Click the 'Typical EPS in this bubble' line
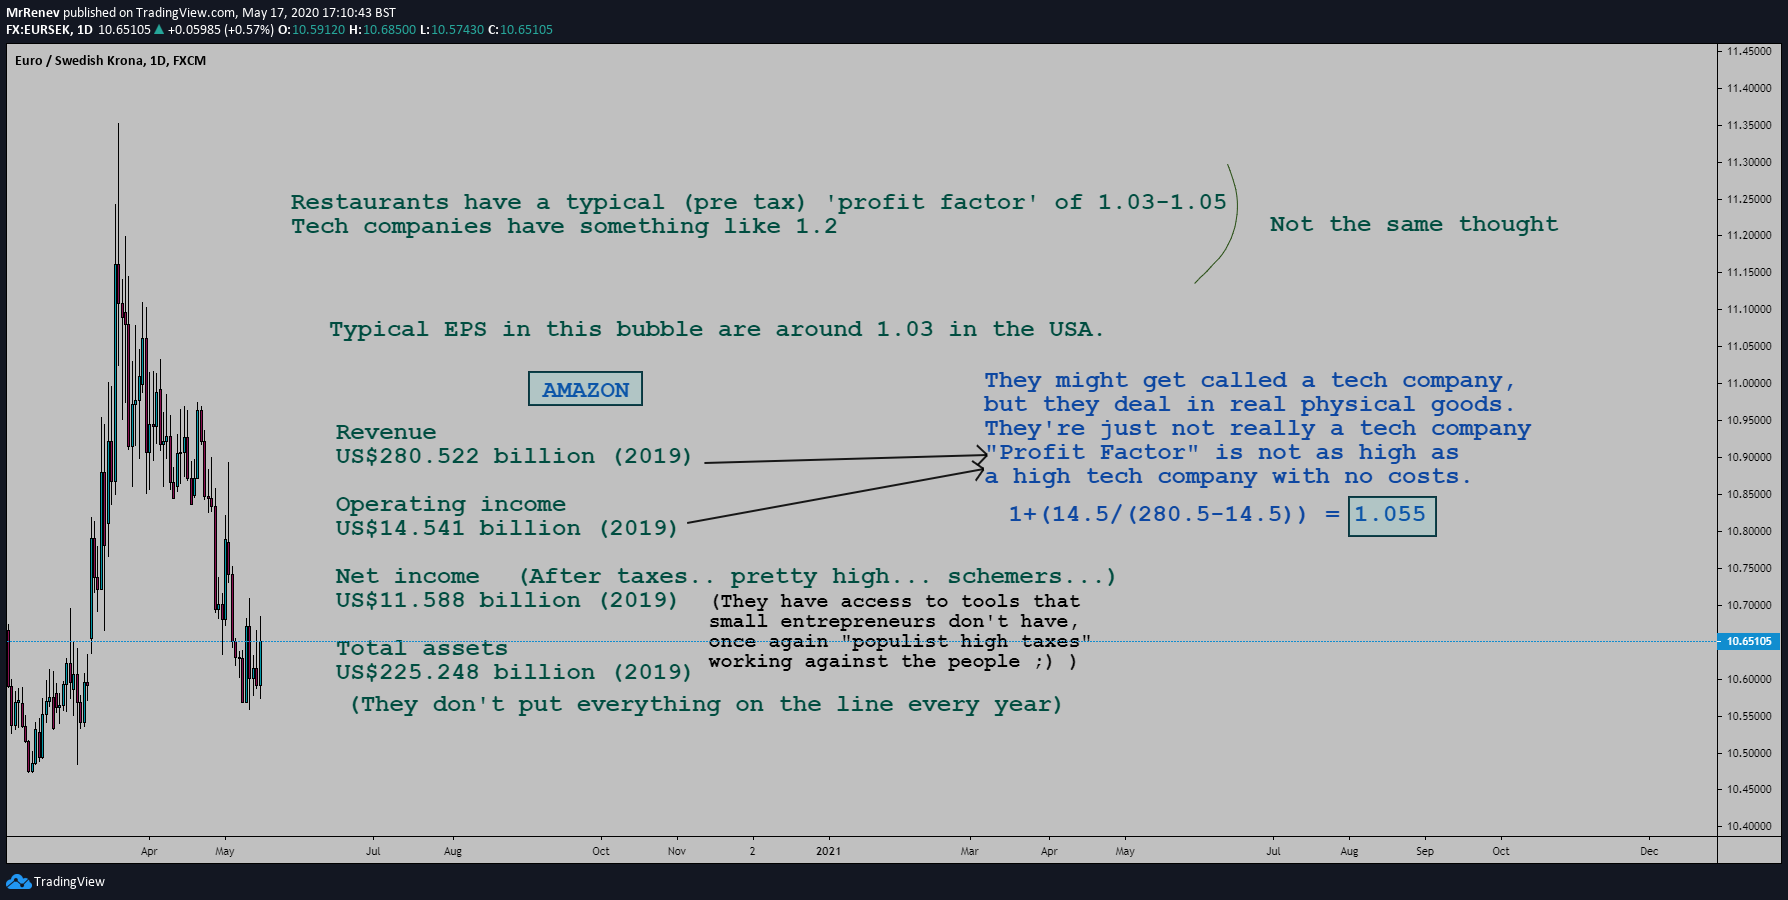Image resolution: width=1788 pixels, height=900 pixels. [716, 329]
